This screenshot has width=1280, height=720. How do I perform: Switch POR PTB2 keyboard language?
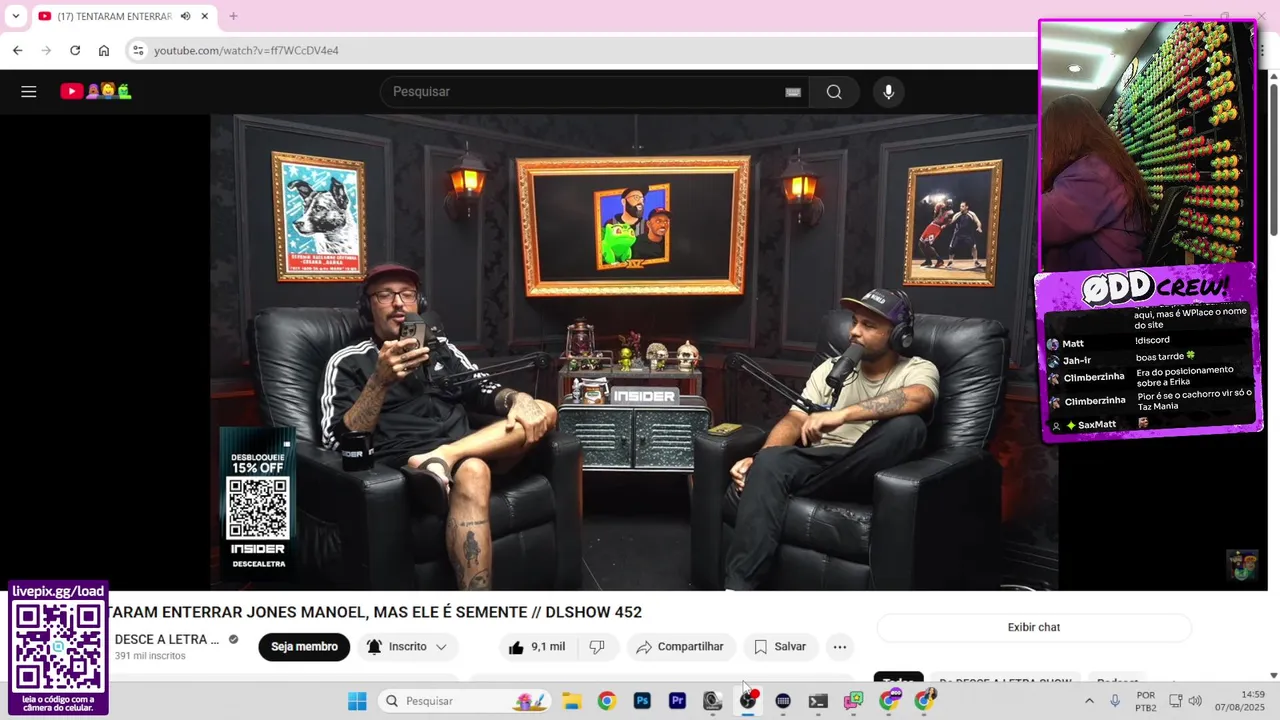[1146, 701]
